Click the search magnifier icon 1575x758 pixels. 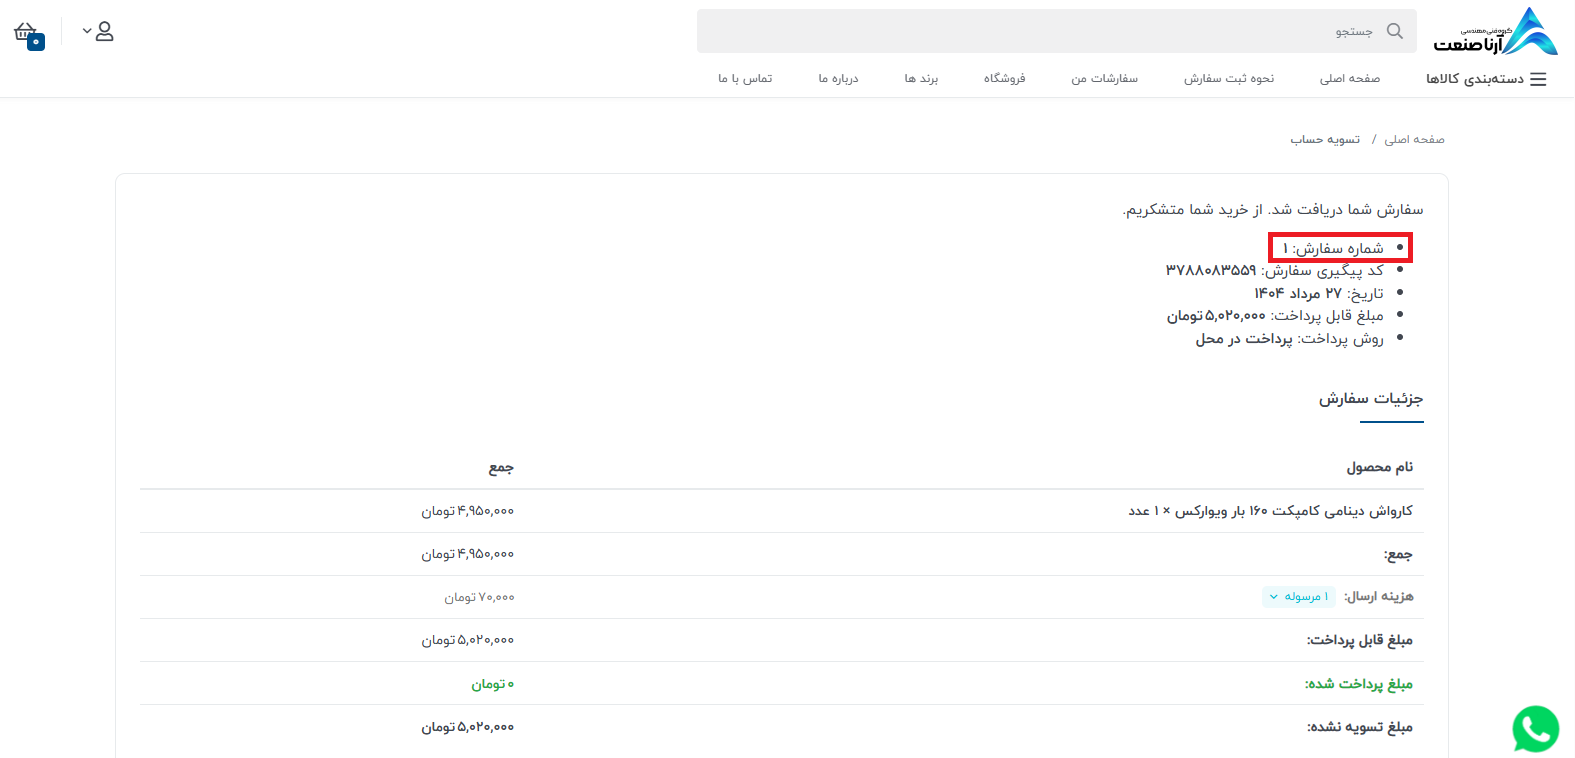click(1395, 31)
